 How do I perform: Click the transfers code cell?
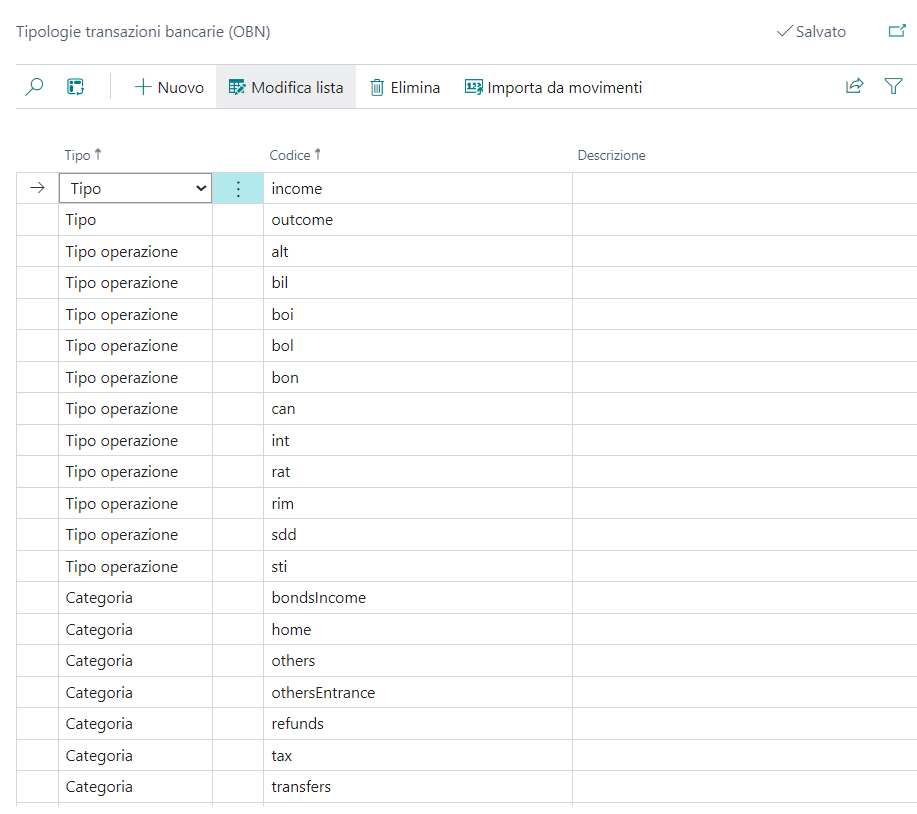(418, 787)
